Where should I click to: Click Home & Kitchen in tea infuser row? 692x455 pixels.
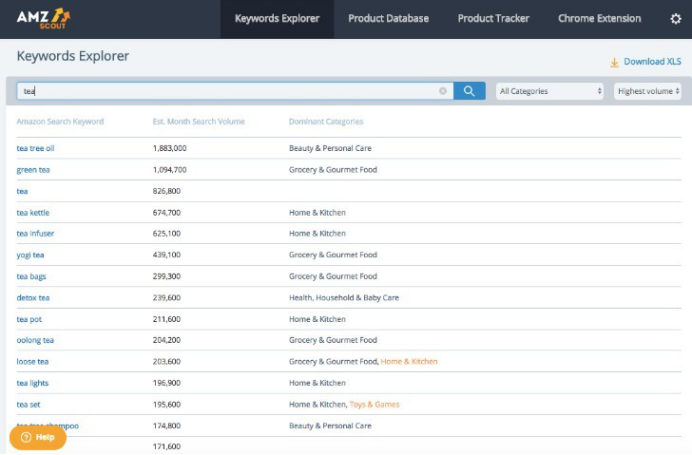click(x=317, y=233)
